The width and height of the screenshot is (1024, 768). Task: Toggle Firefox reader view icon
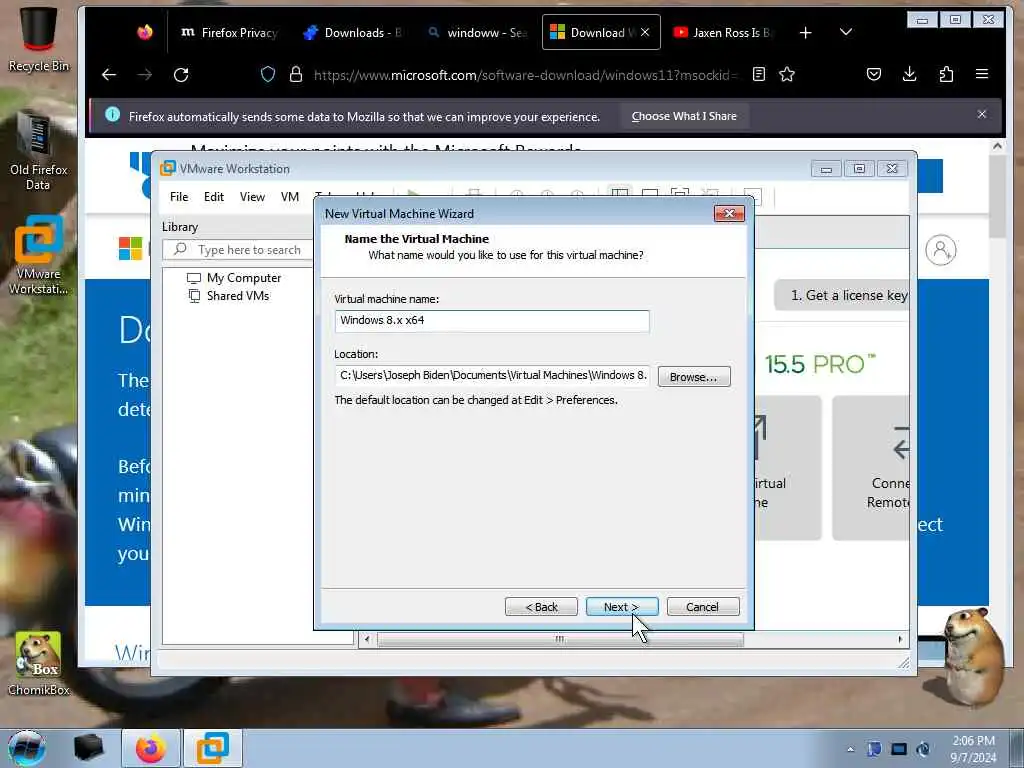point(758,74)
